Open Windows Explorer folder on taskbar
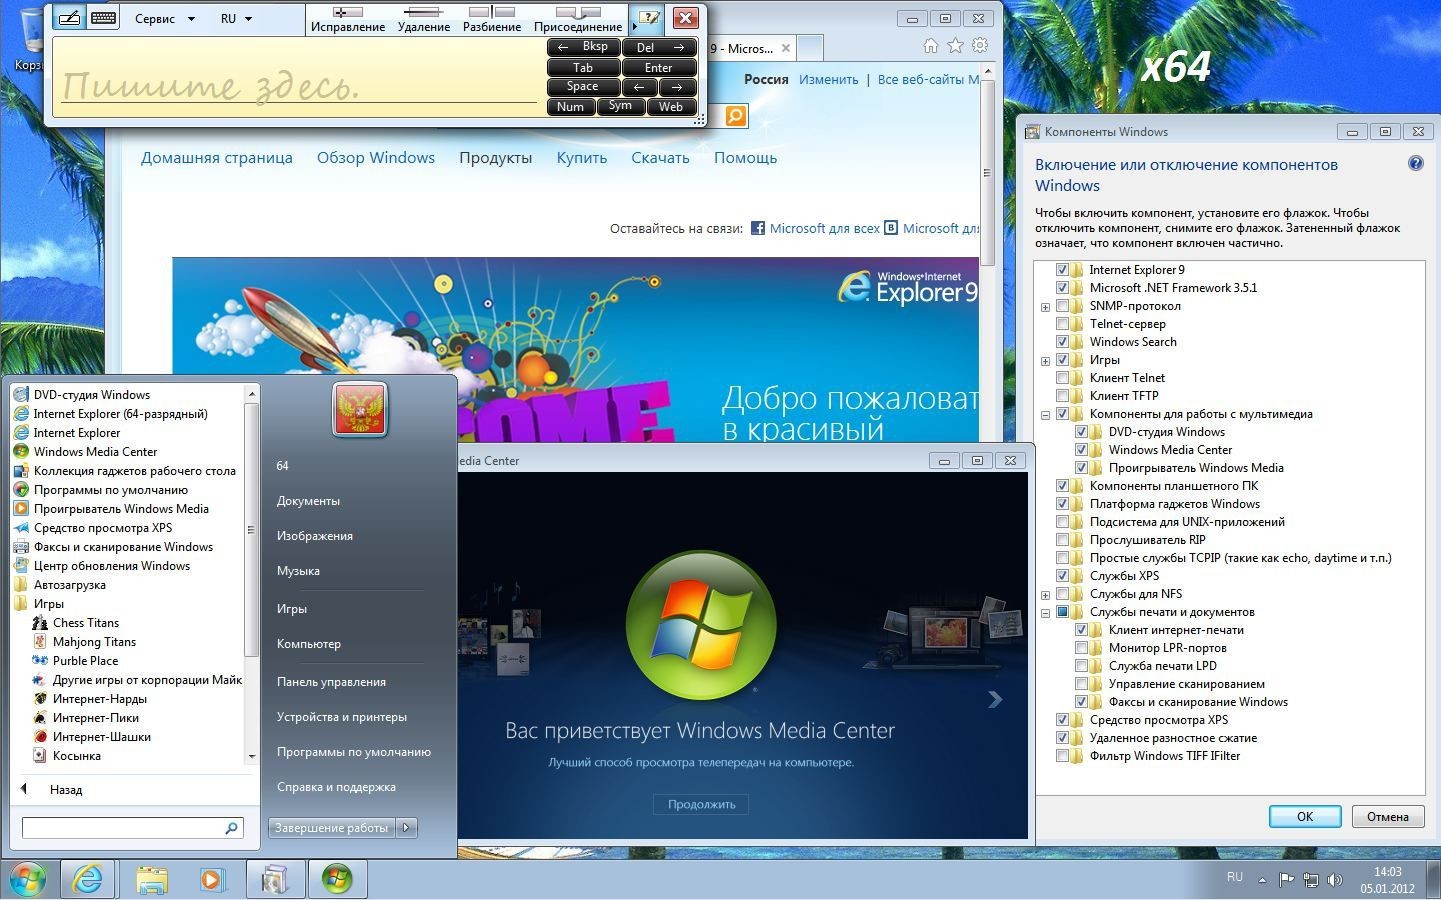The width and height of the screenshot is (1441, 900). coord(151,879)
